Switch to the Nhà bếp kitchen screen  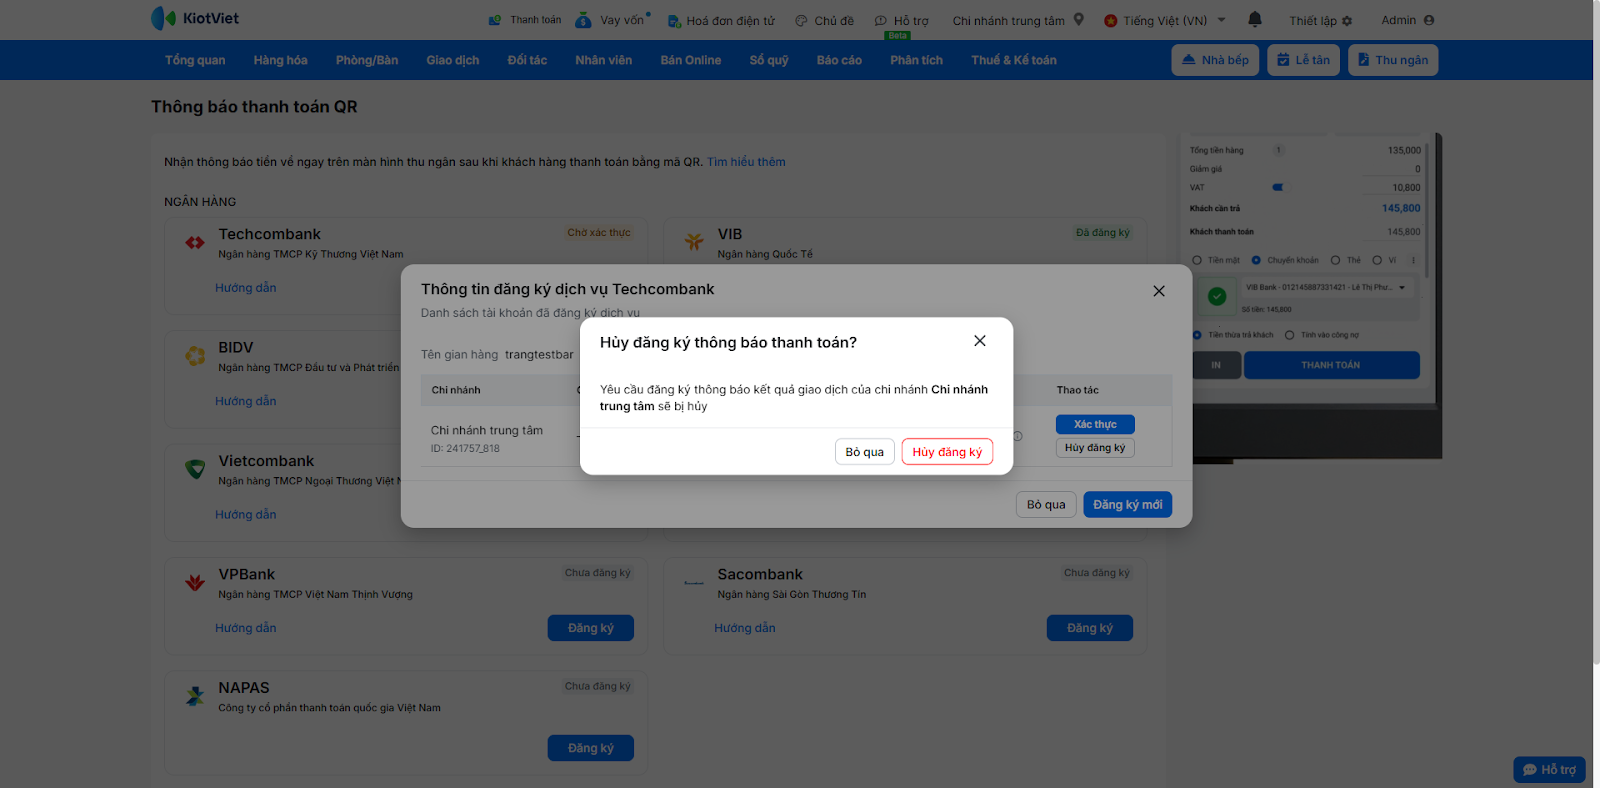(1215, 60)
